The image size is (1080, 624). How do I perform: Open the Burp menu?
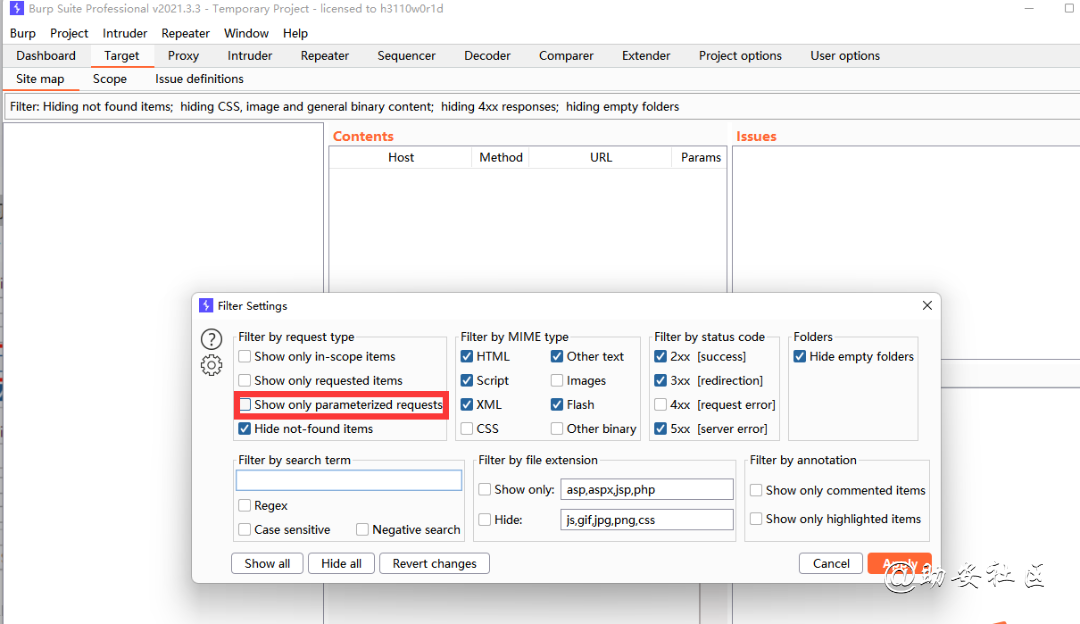pos(23,33)
